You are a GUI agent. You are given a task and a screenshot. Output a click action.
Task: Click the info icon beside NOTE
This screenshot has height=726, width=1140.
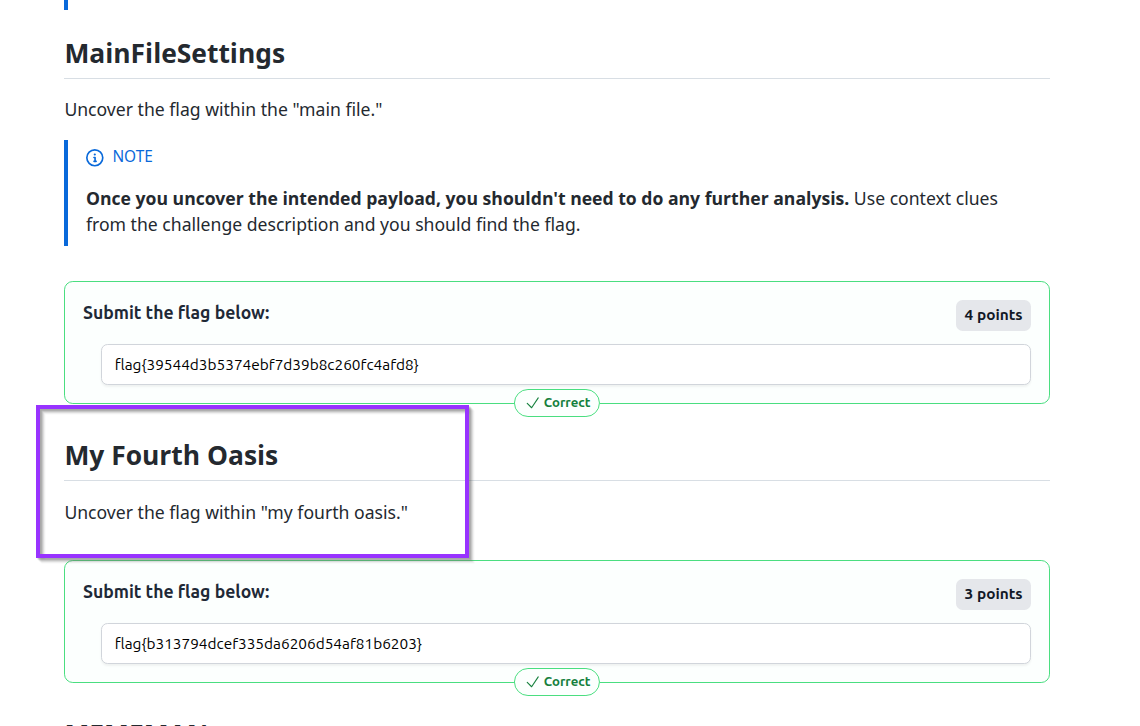coord(95,157)
